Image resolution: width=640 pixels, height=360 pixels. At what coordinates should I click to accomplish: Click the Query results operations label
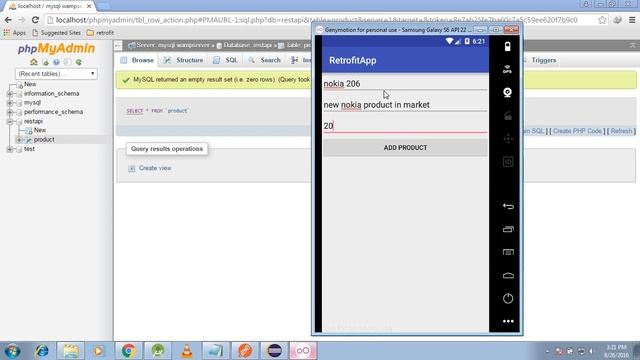coord(167,149)
